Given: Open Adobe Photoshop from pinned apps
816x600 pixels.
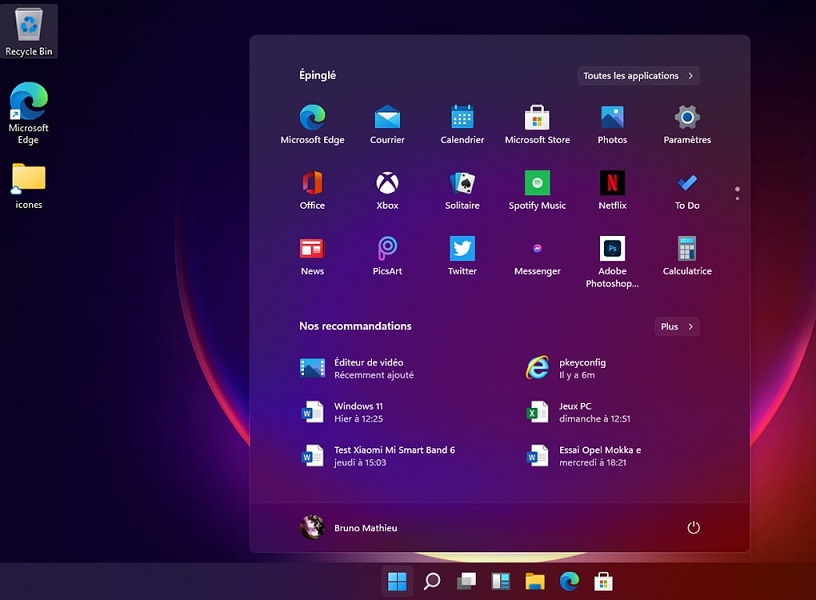Looking at the screenshot, I should pos(612,249).
